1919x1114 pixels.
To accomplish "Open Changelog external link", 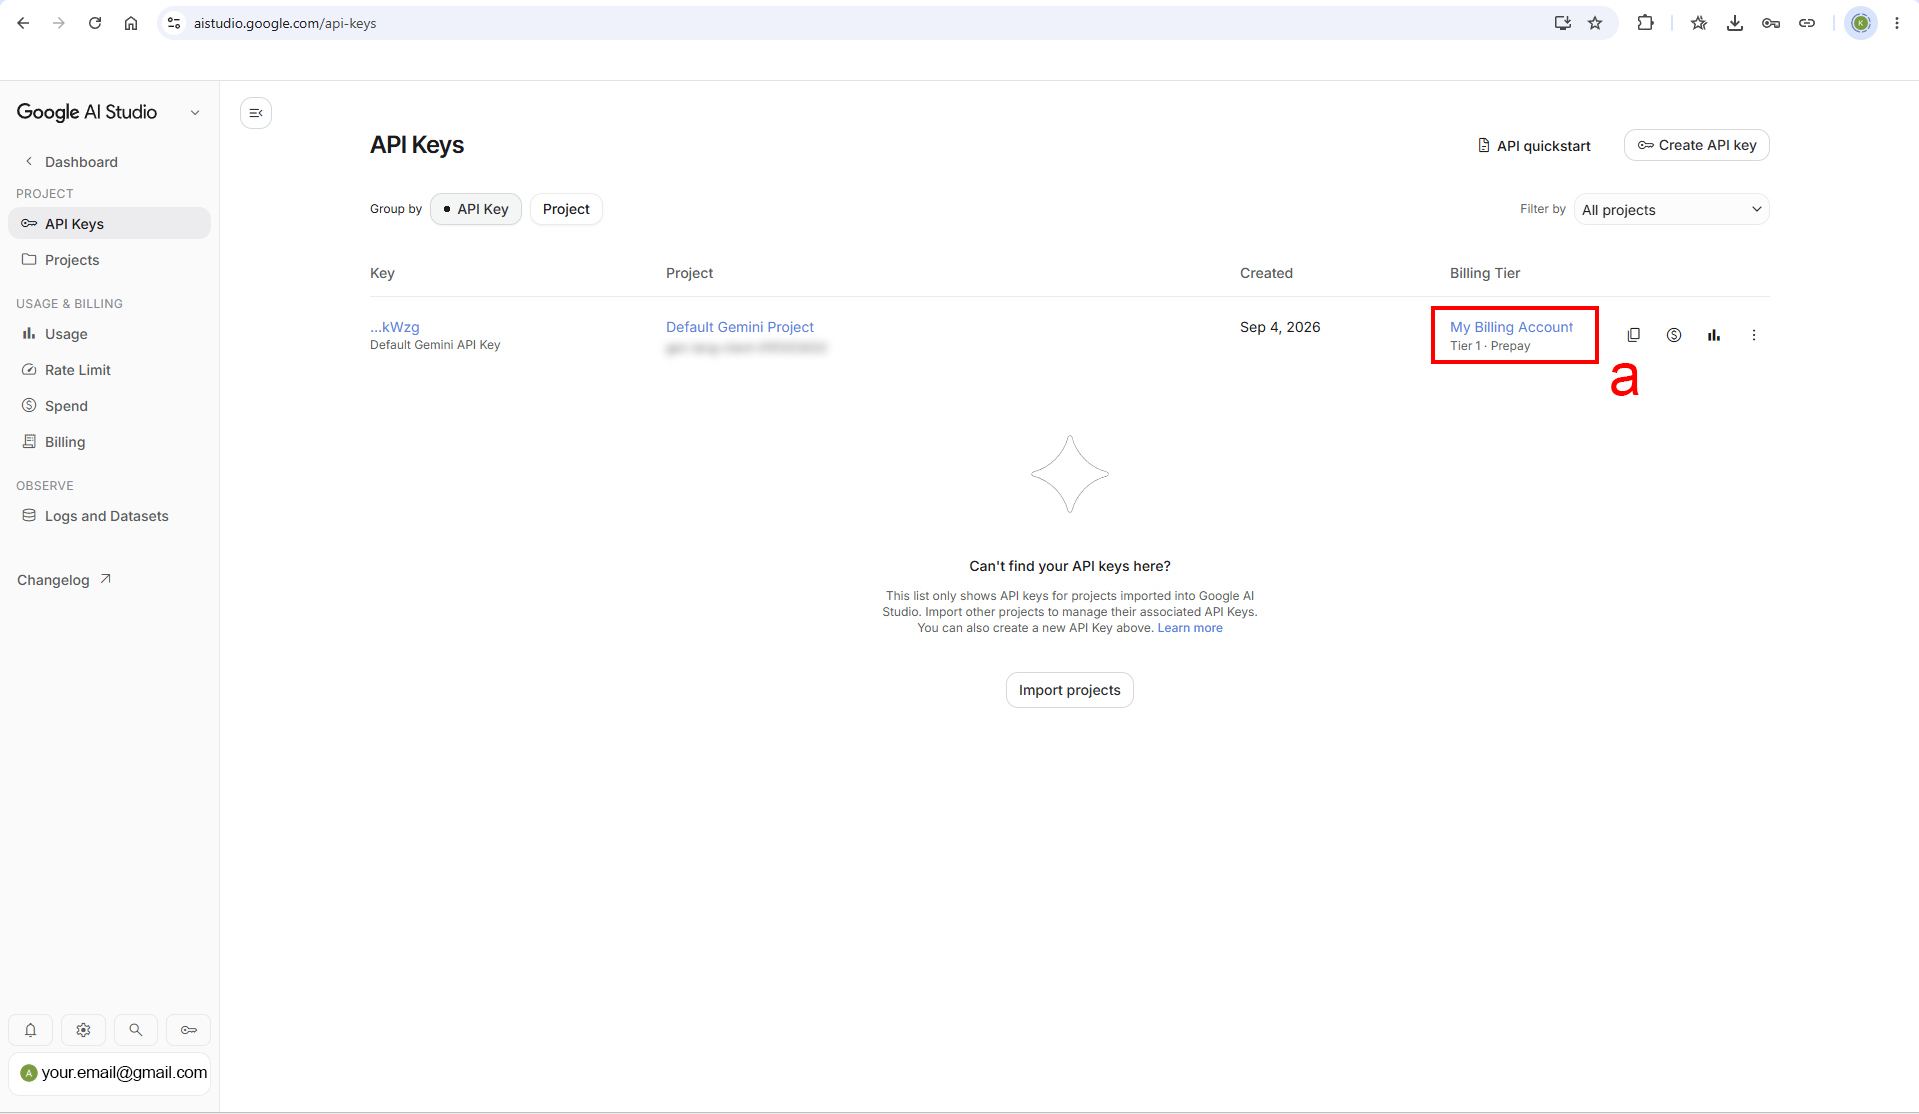I will (x=64, y=580).
